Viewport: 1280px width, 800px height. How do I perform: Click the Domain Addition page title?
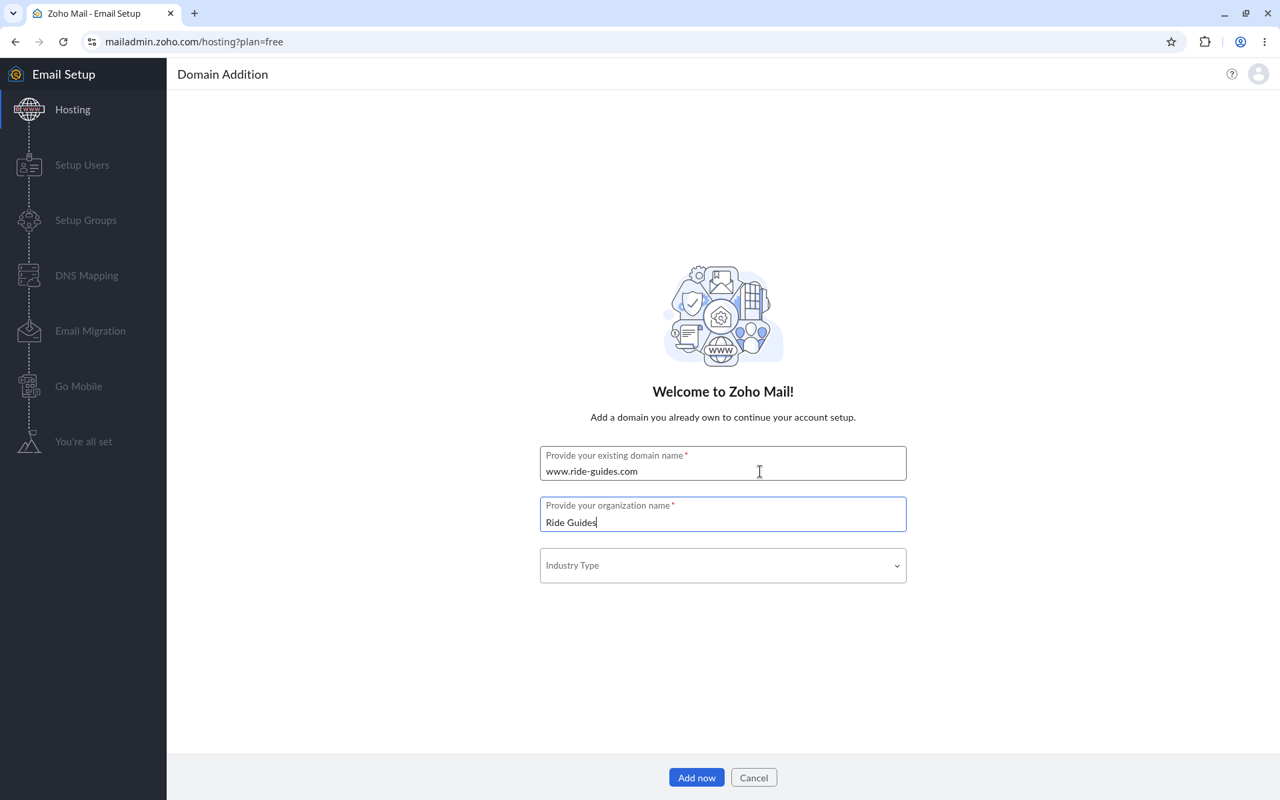click(x=223, y=74)
